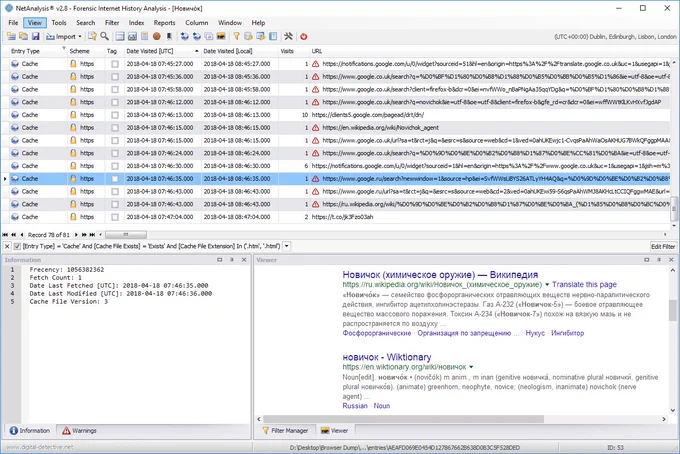
Task: Open новичок - Wiktionary result link
Action: (x=387, y=357)
